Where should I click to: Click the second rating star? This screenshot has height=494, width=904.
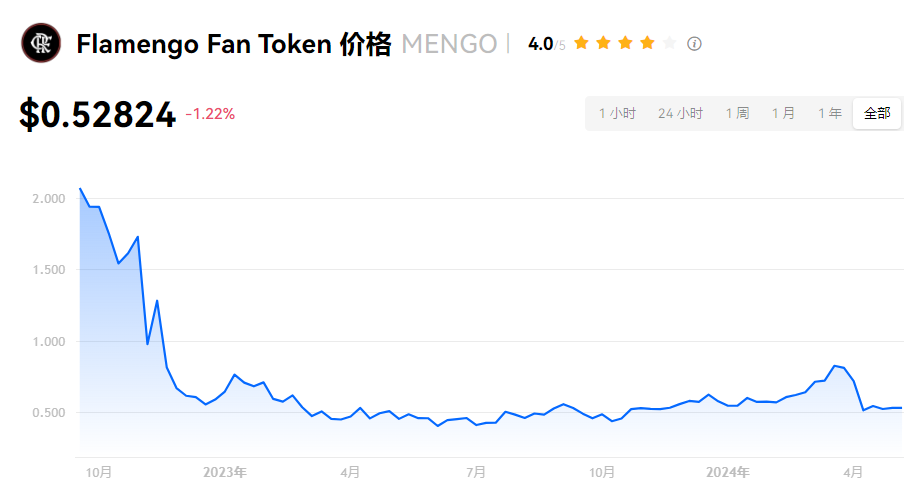[x=603, y=43]
